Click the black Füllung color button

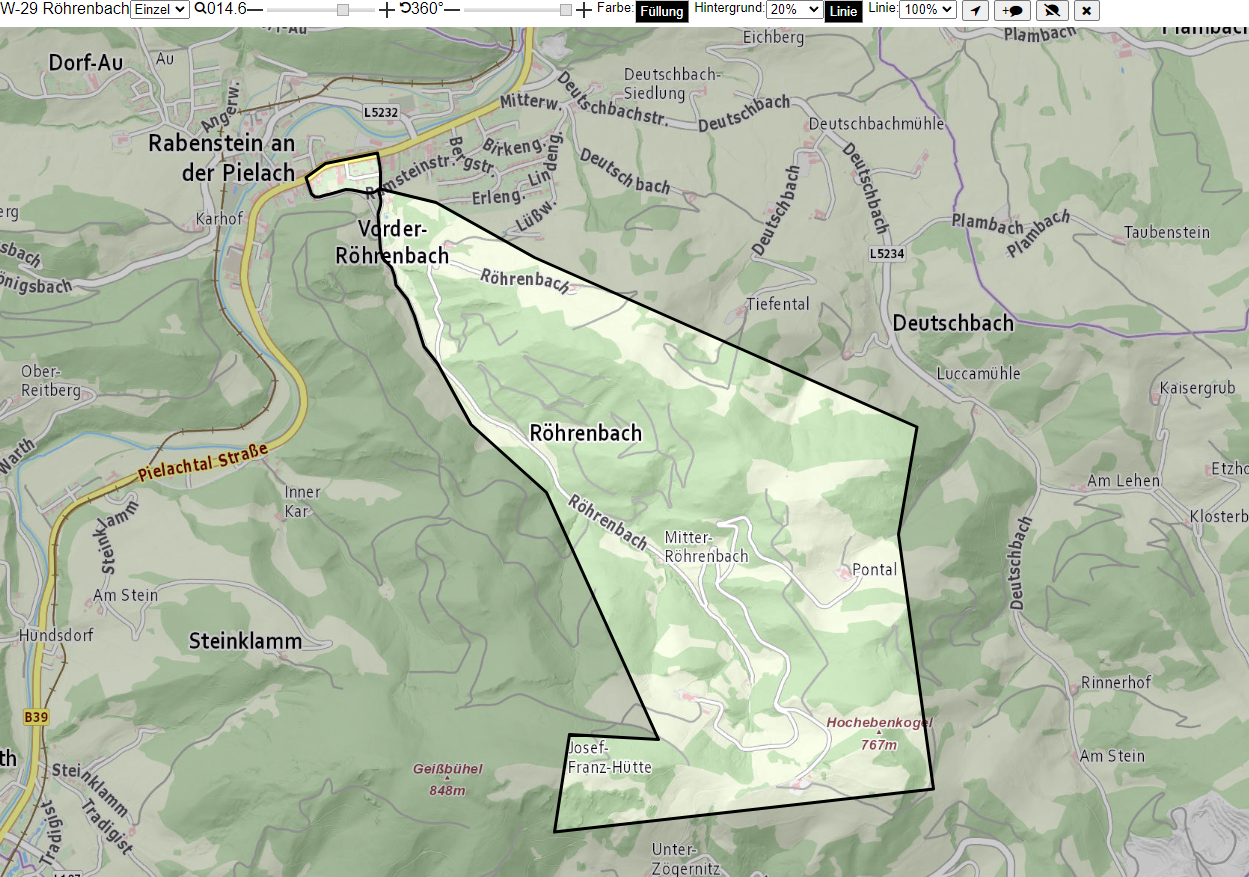click(662, 12)
